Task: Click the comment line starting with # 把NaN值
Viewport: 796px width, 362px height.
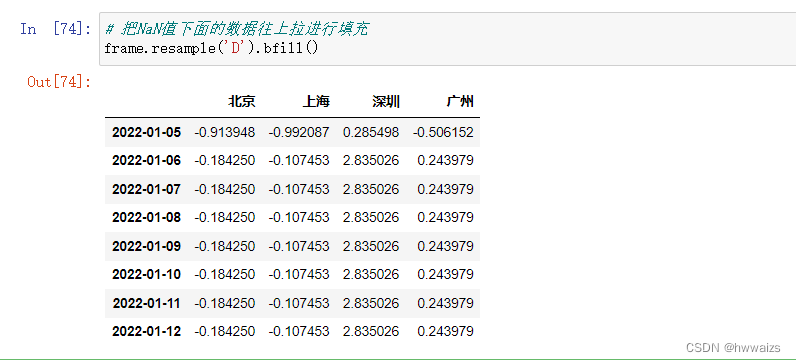Action: [x=236, y=29]
